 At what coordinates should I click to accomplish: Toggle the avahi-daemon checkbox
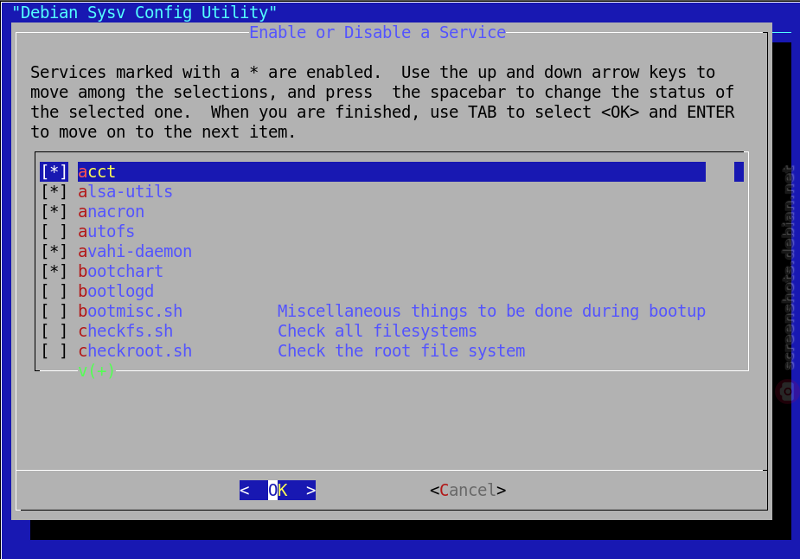tap(54, 251)
